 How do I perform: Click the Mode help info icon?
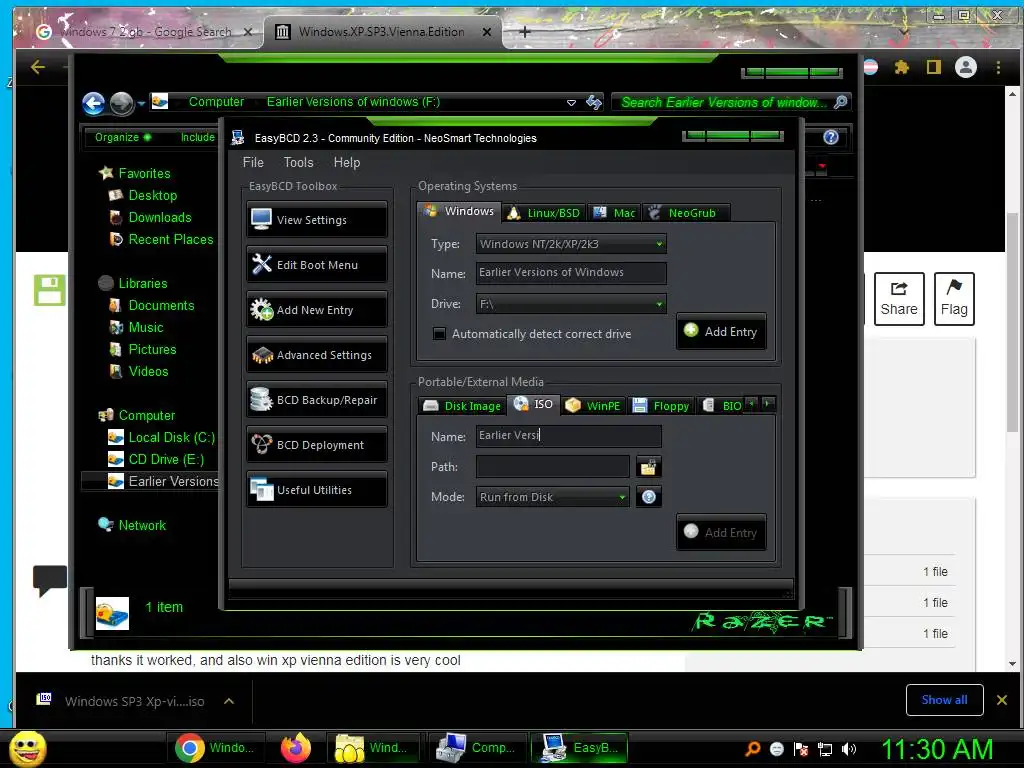[648, 497]
